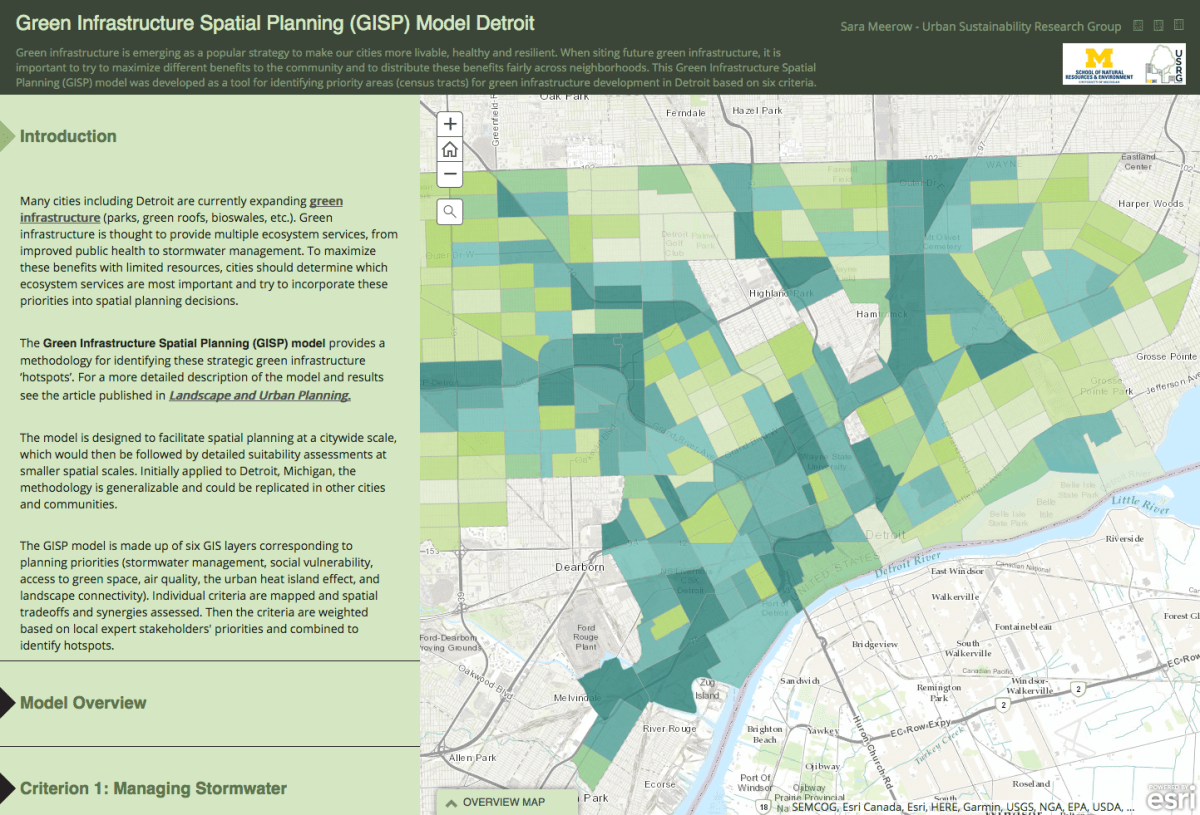Collapse the Overview Map panel chevron
The width and height of the screenshot is (1200, 815).
click(x=450, y=802)
